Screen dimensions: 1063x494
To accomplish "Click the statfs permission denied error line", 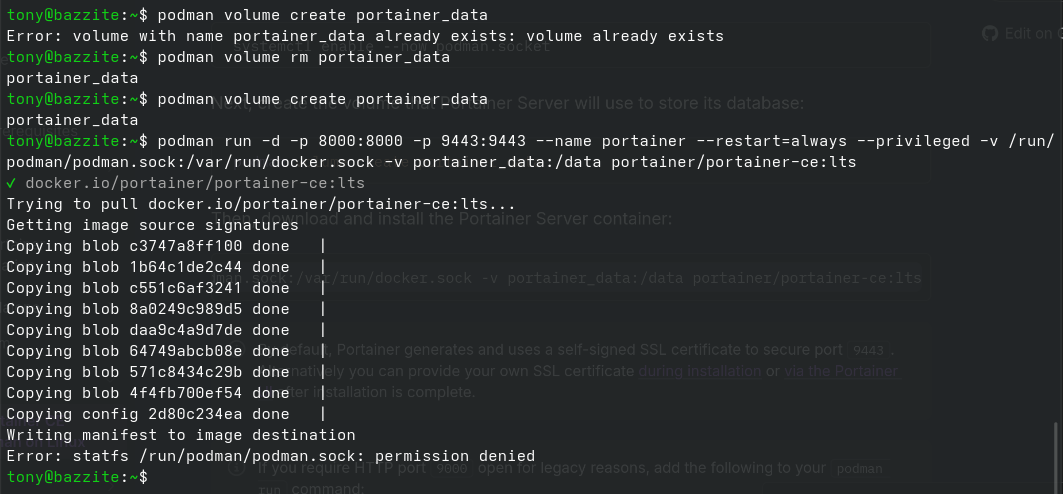I will pos(270,456).
